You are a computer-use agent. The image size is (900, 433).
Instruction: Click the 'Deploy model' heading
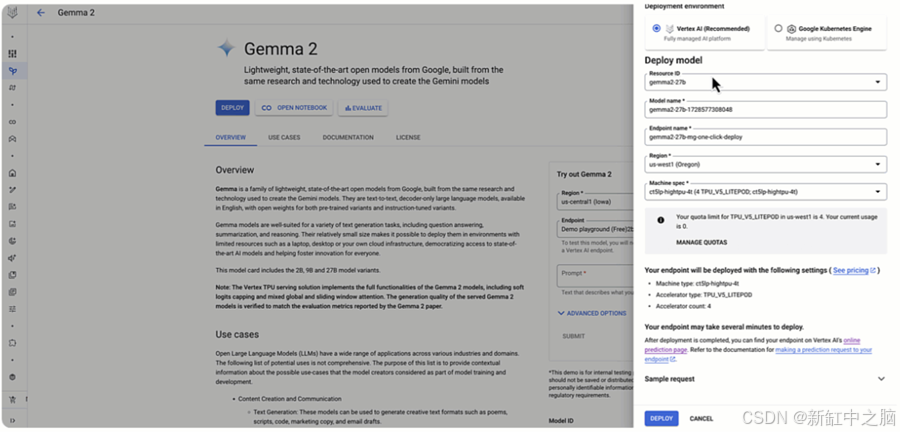pyautogui.click(x=673, y=60)
